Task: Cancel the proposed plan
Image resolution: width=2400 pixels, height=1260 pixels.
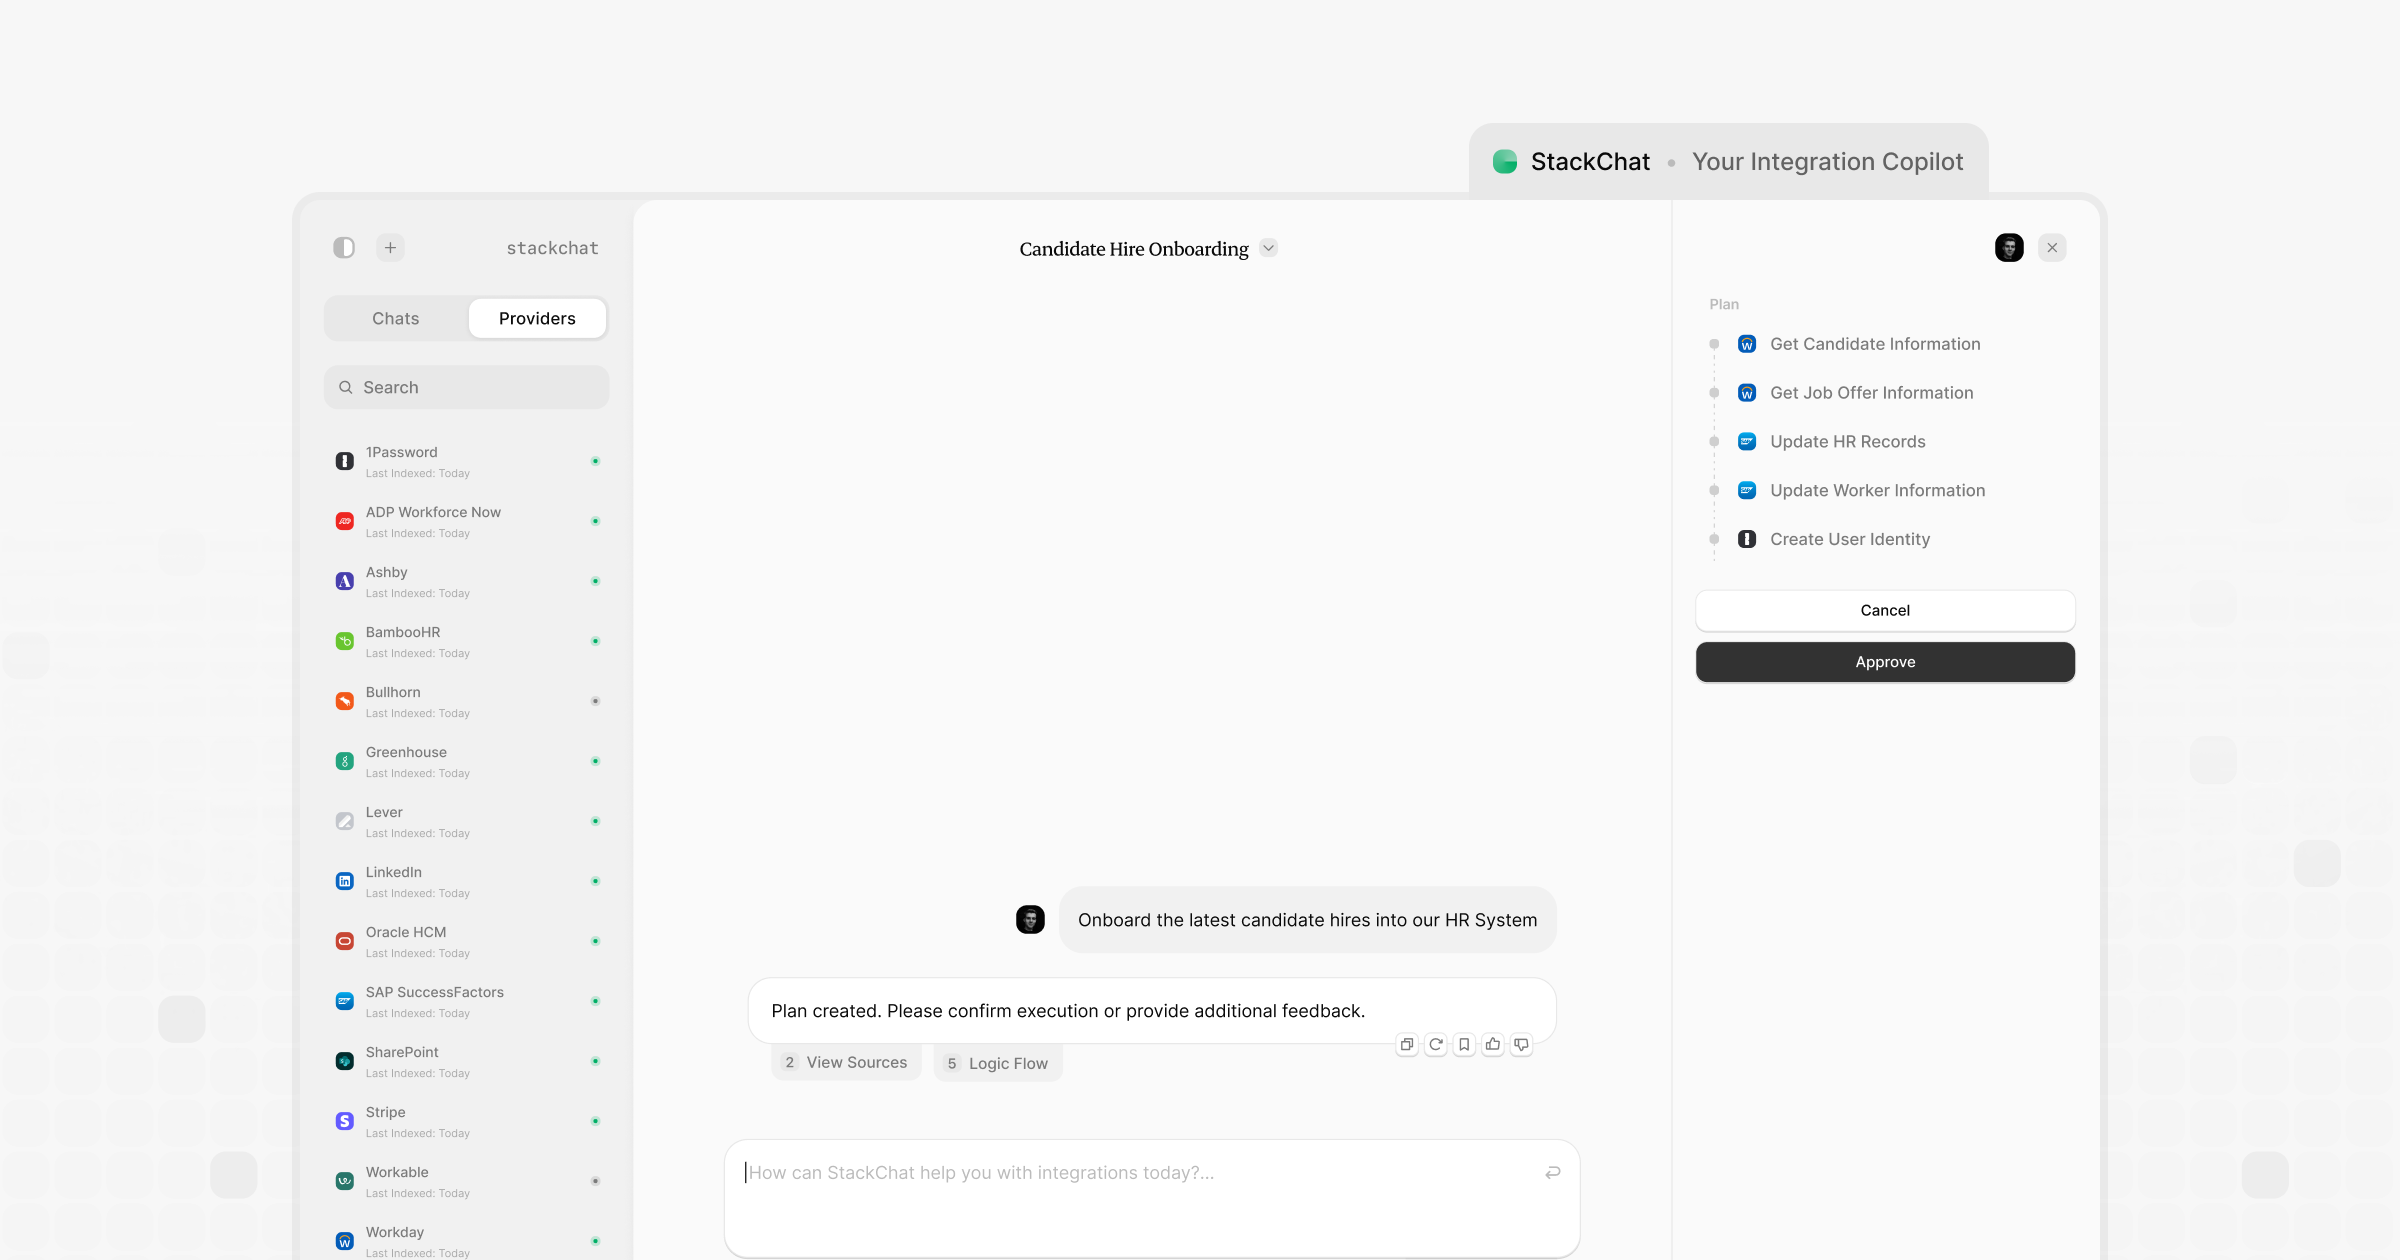Action: (x=1884, y=610)
